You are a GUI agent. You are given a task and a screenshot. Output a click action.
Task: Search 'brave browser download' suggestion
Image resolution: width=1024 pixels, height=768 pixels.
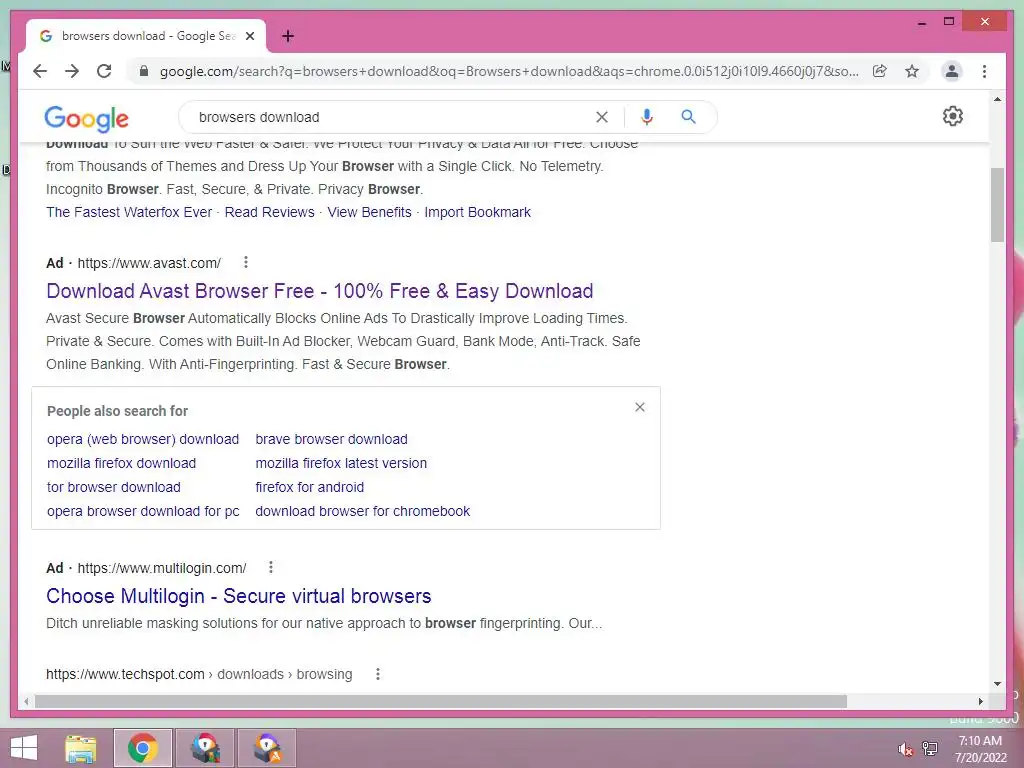coord(331,439)
